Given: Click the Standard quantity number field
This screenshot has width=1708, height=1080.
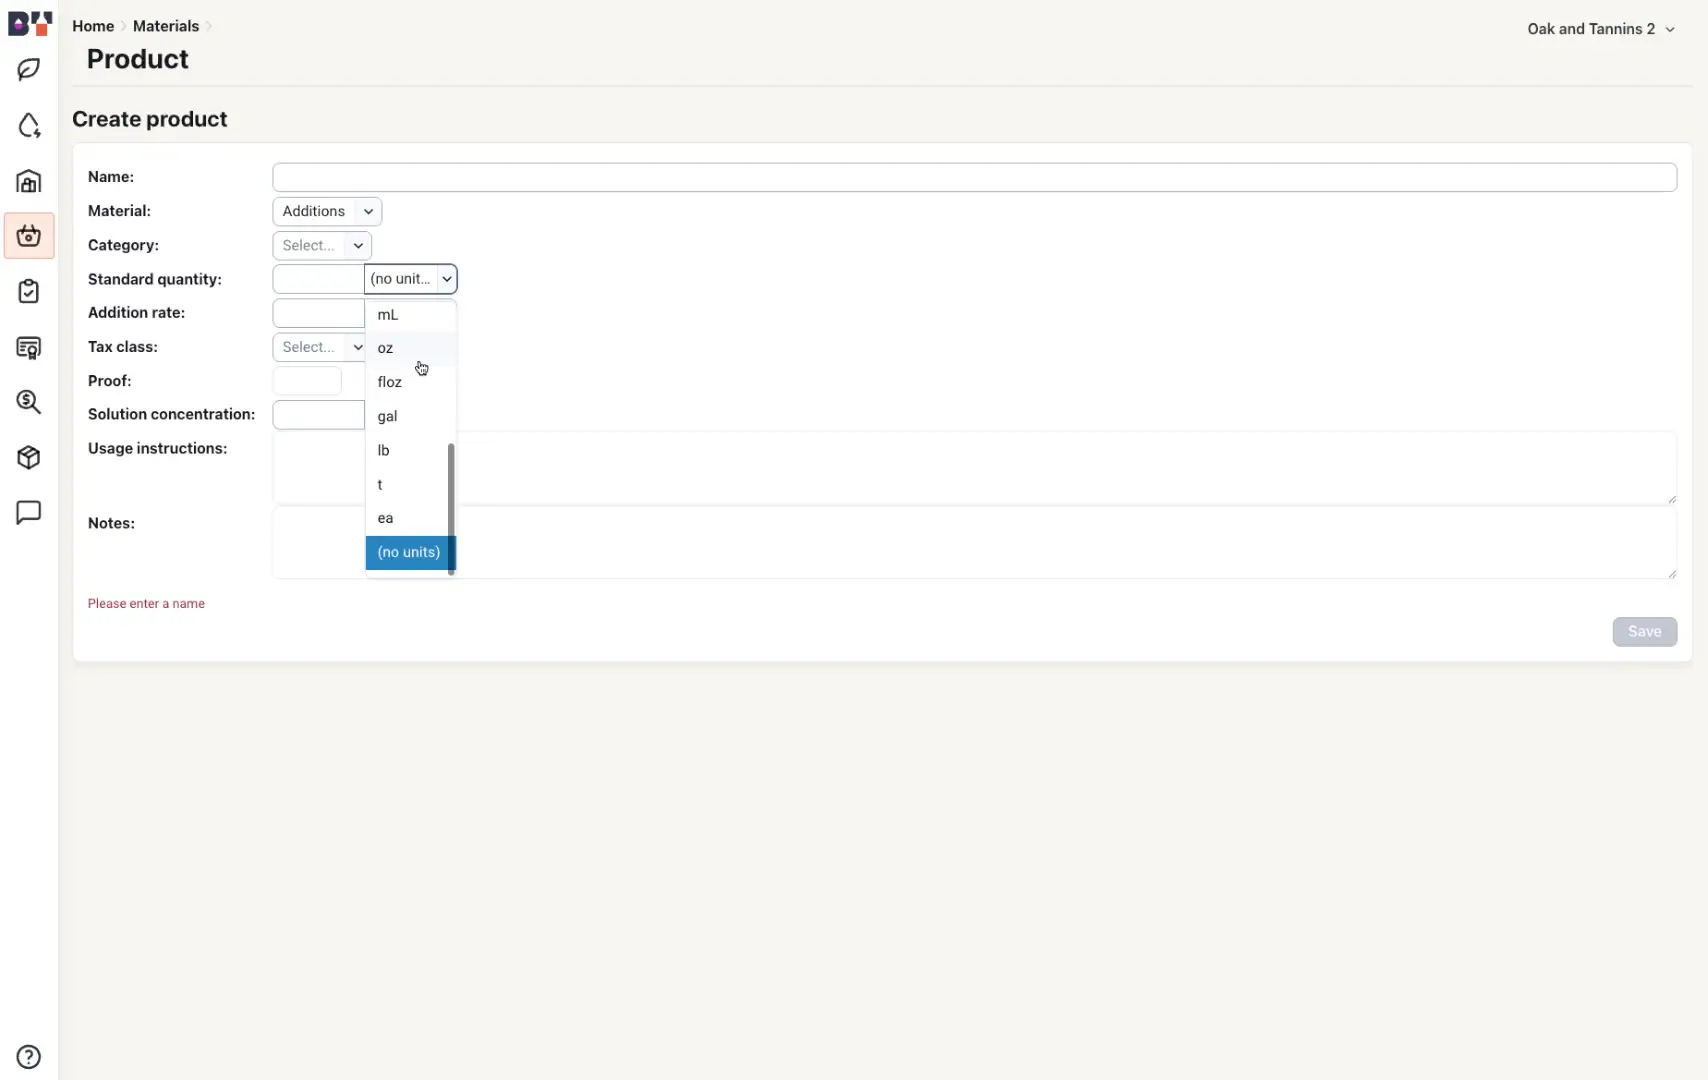Looking at the screenshot, I should coord(319,279).
